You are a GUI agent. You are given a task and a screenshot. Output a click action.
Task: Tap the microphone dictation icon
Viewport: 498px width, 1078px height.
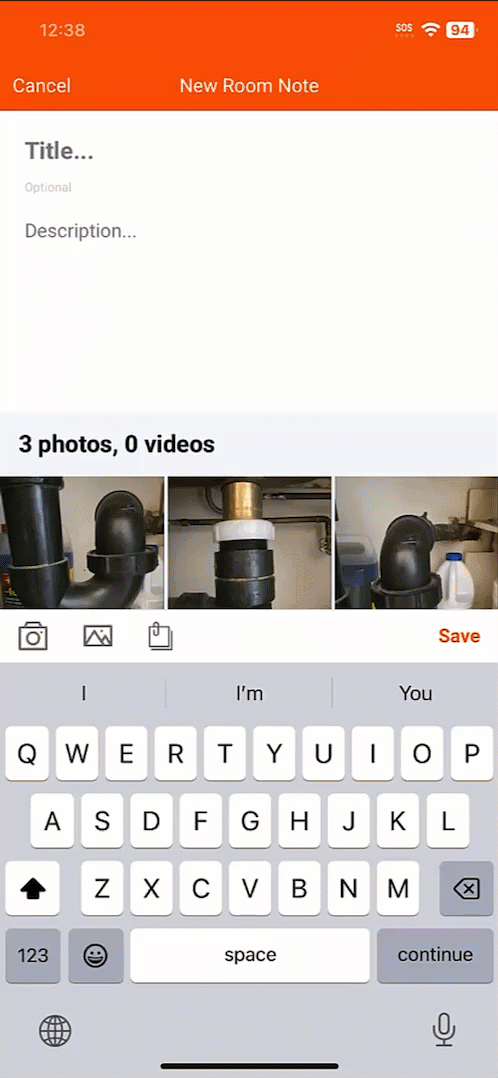coord(444,1030)
